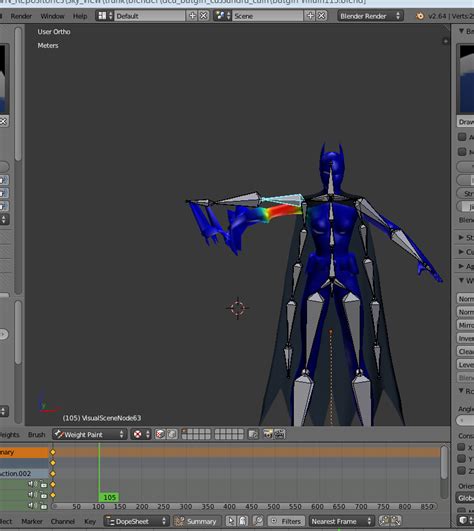
Task: Lock the bottom green channel row
Action: pyautogui.click(x=43, y=506)
